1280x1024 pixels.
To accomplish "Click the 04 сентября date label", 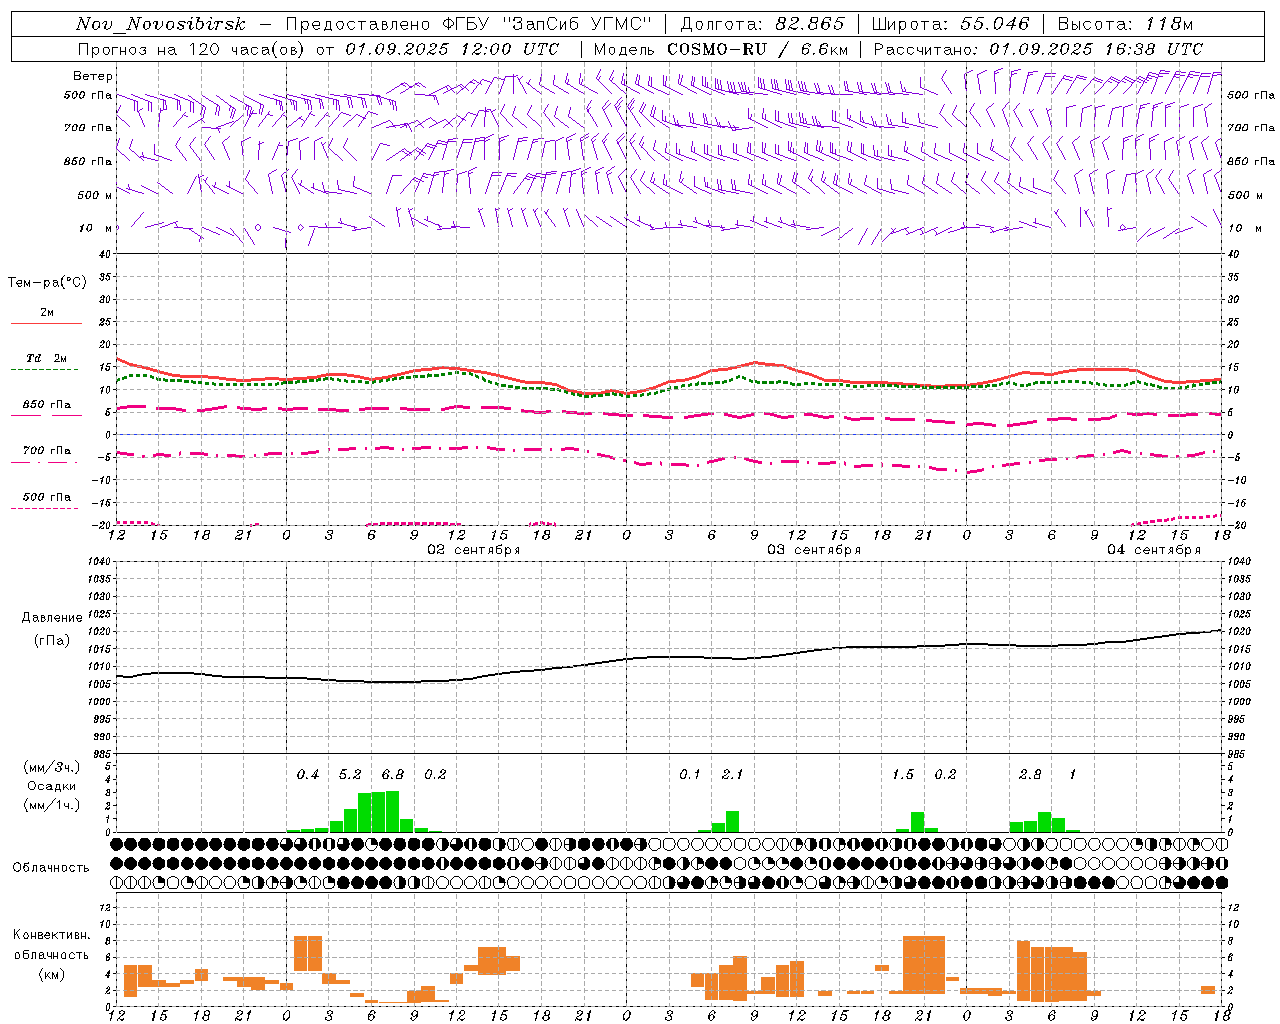I will tap(1154, 550).
